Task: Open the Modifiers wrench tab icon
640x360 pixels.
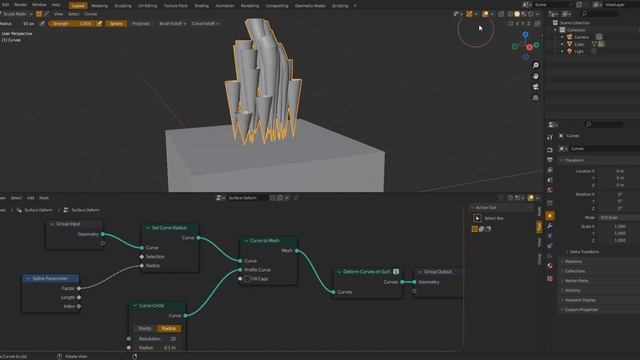Action: [550, 226]
